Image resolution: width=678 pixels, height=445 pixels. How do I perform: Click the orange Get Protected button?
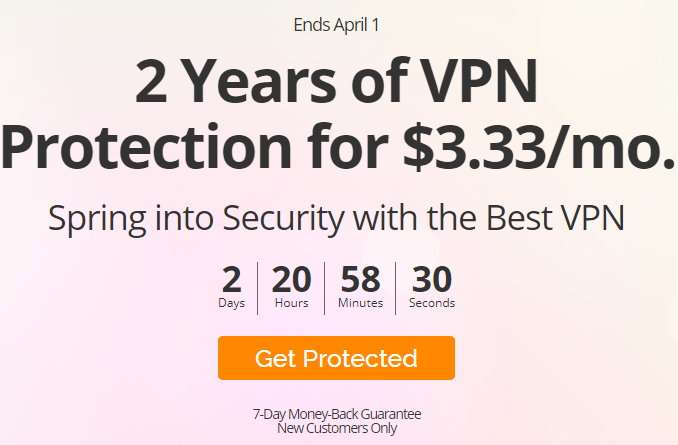(336, 358)
